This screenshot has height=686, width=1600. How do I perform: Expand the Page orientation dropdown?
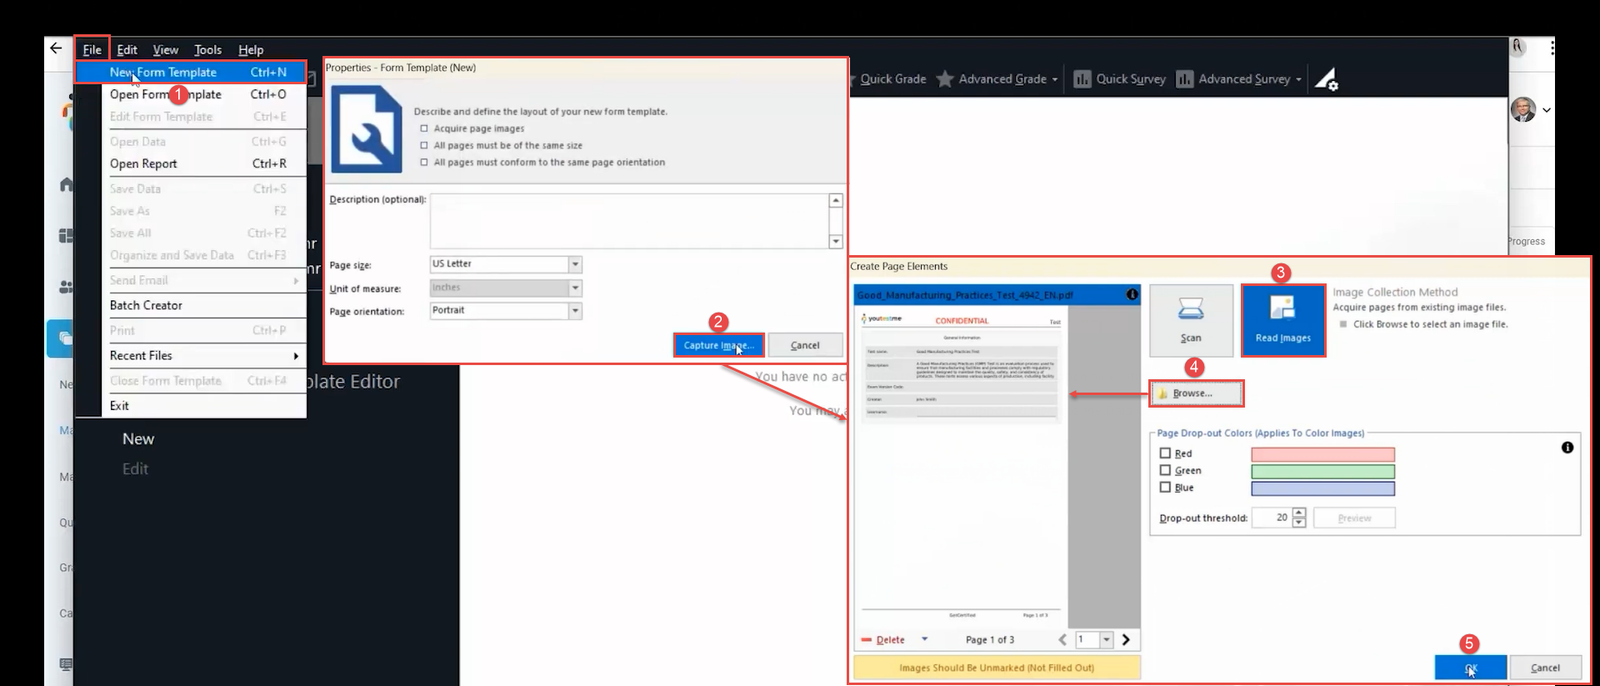coord(575,311)
